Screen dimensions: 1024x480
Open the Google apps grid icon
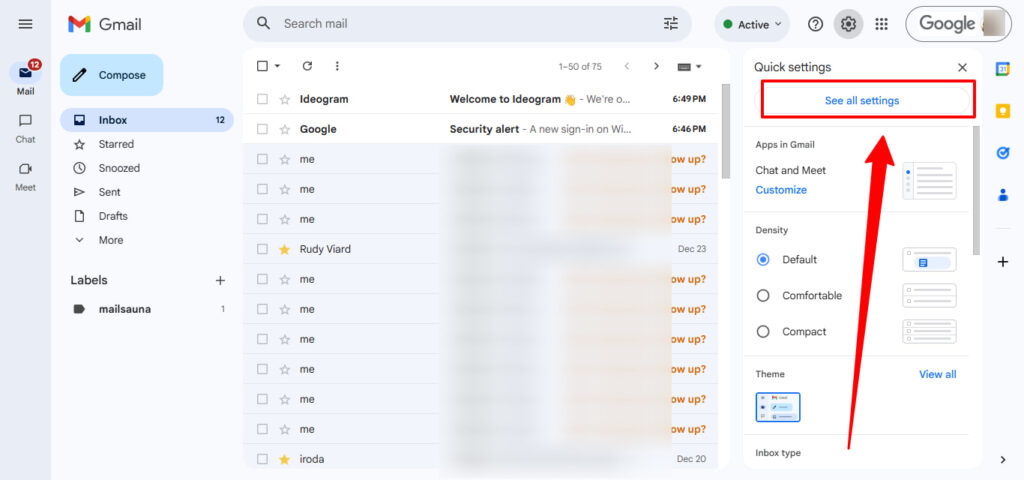pos(881,24)
